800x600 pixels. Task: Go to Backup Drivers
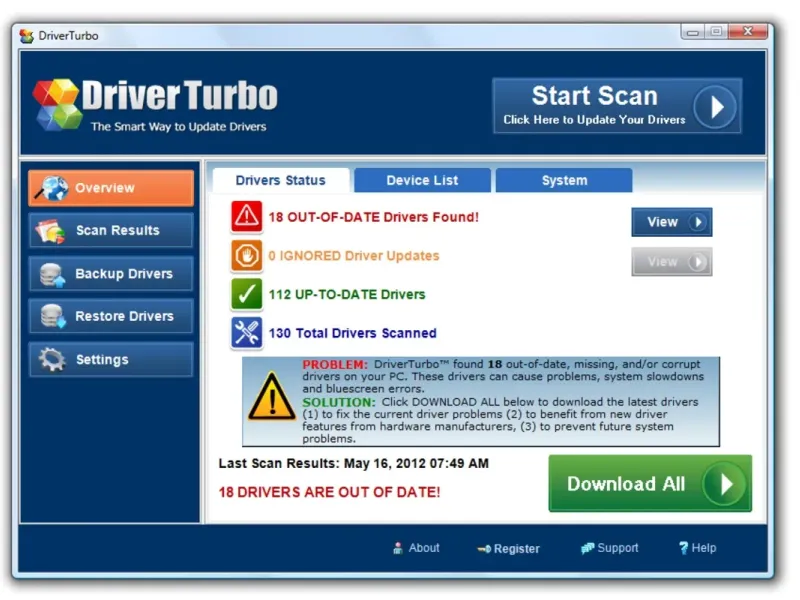pyautogui.click(x=111, y=274)
